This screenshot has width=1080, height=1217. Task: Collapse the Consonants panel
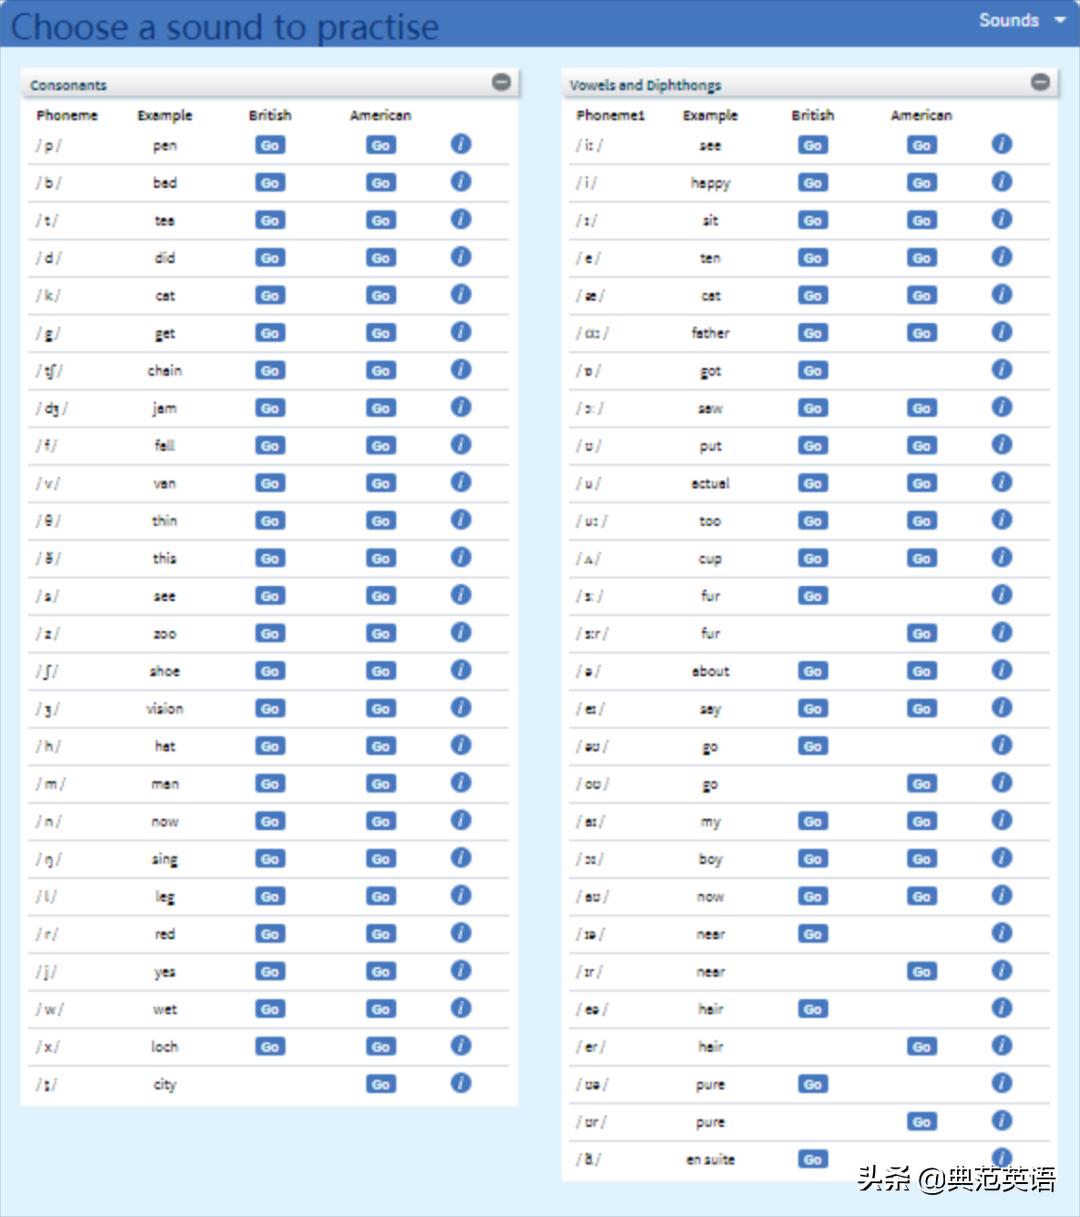click(502, 82)
